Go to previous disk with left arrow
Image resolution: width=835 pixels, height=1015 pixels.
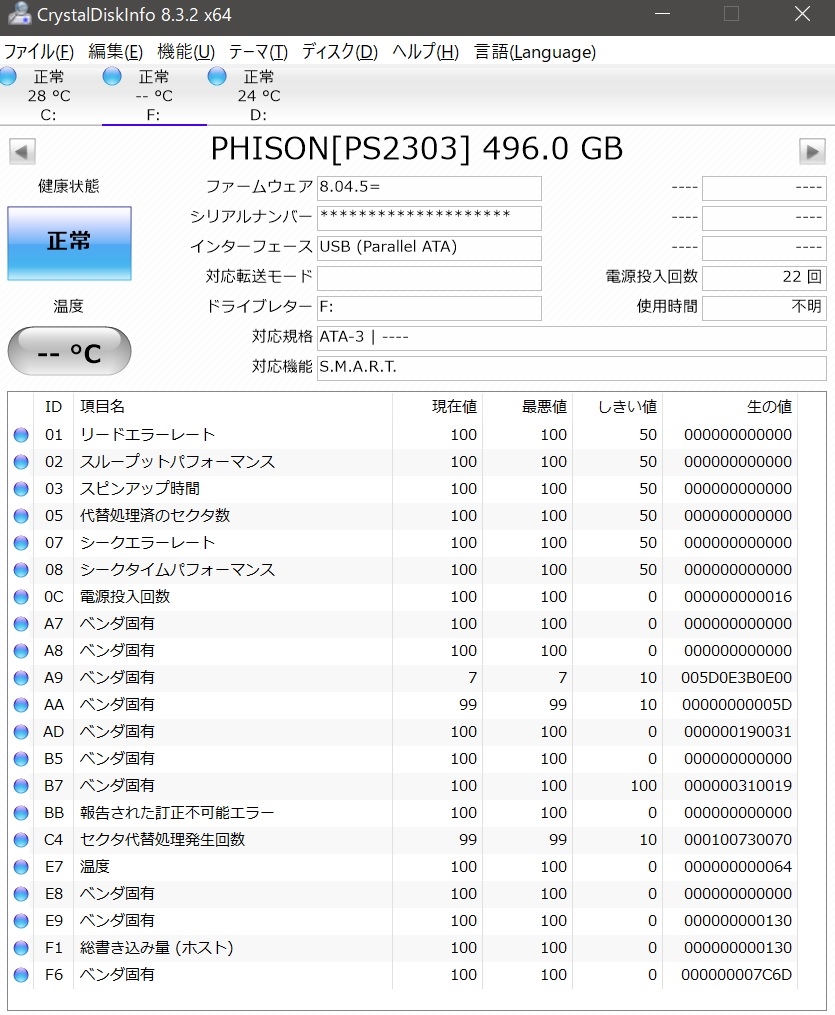22,151
